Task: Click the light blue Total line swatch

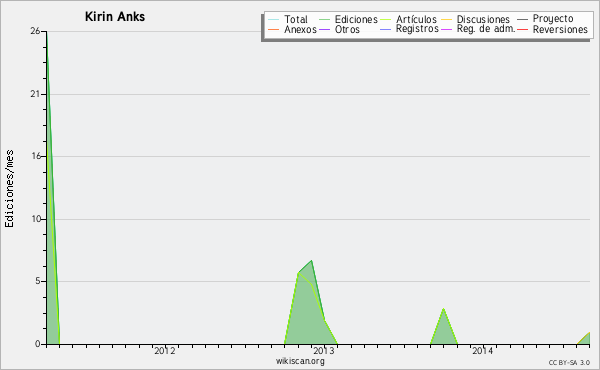Action: [x=274, y=20]
